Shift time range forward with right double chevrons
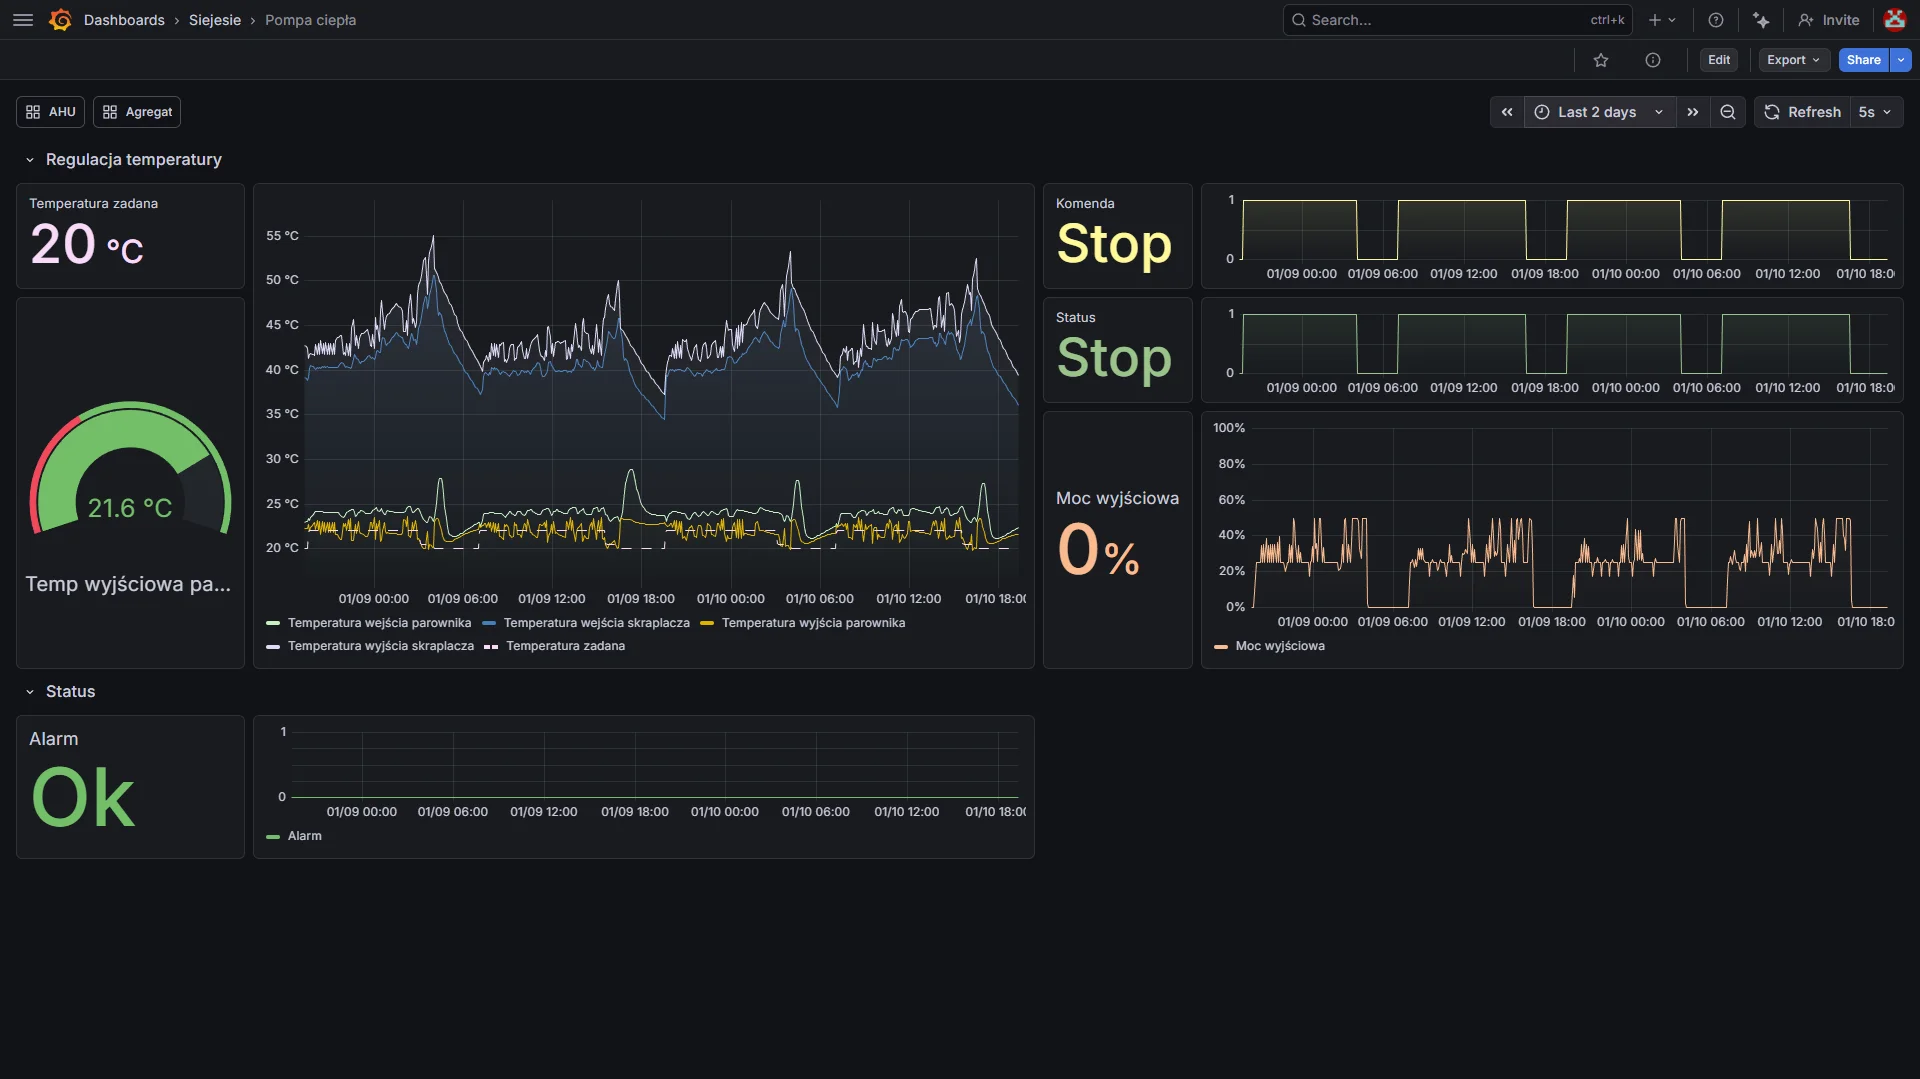This screenshot has height=1079, width=1920. 1694,112
